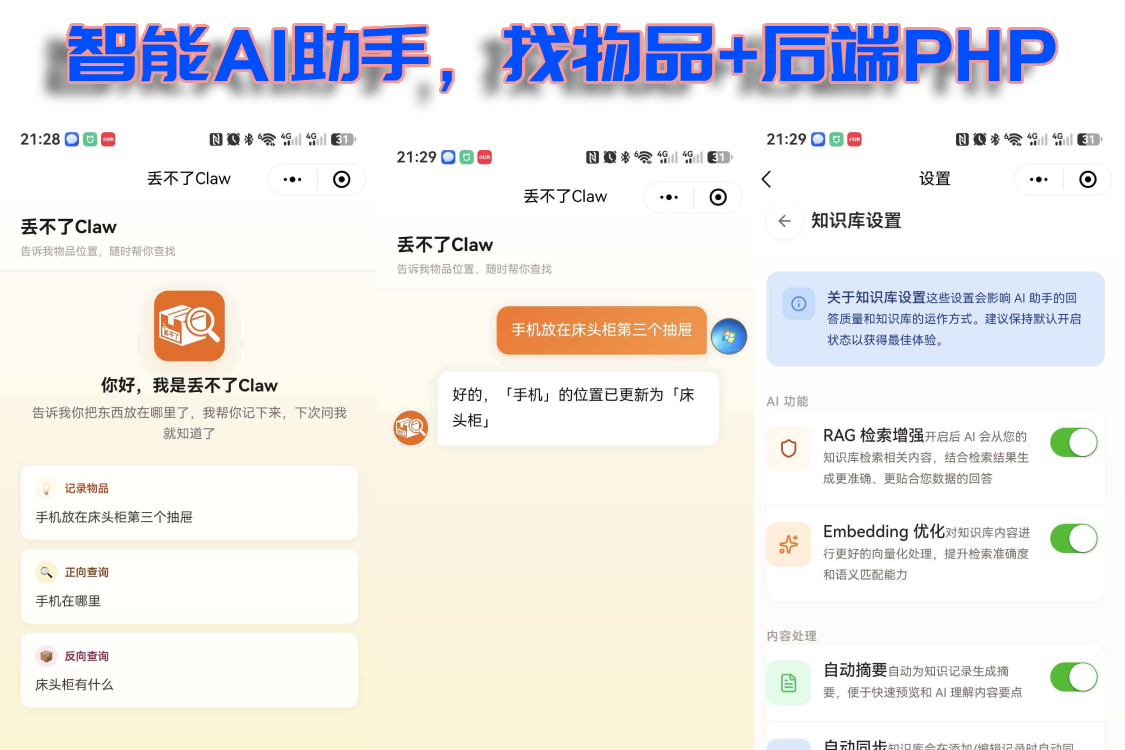Screen dimensions: 1125x750
Task: Tap the close target icon in middle chat screen
Action: (718, 197)
